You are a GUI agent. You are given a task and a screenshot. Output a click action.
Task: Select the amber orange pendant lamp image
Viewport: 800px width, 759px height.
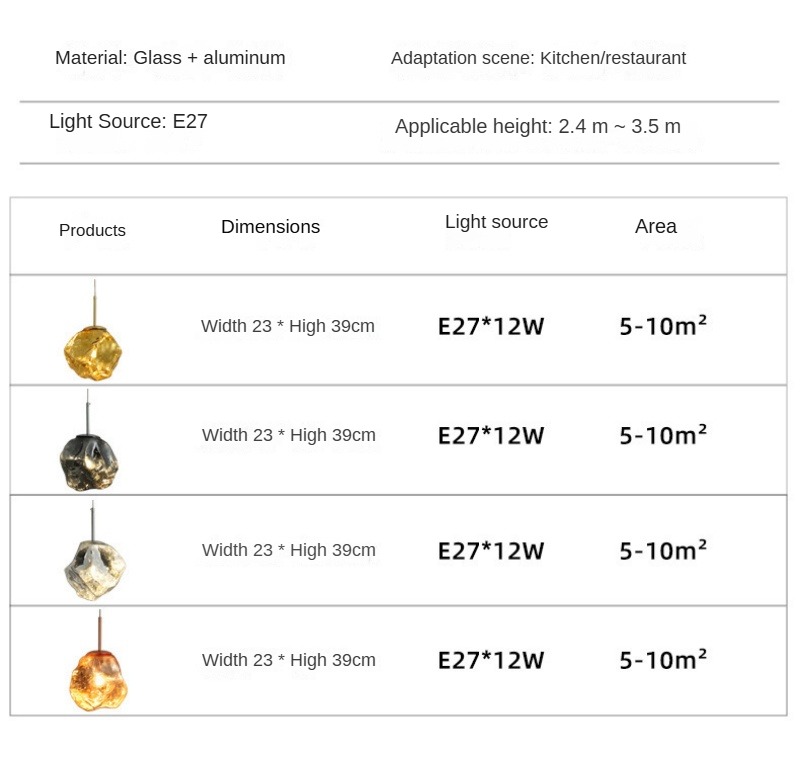tap(98, 676)
